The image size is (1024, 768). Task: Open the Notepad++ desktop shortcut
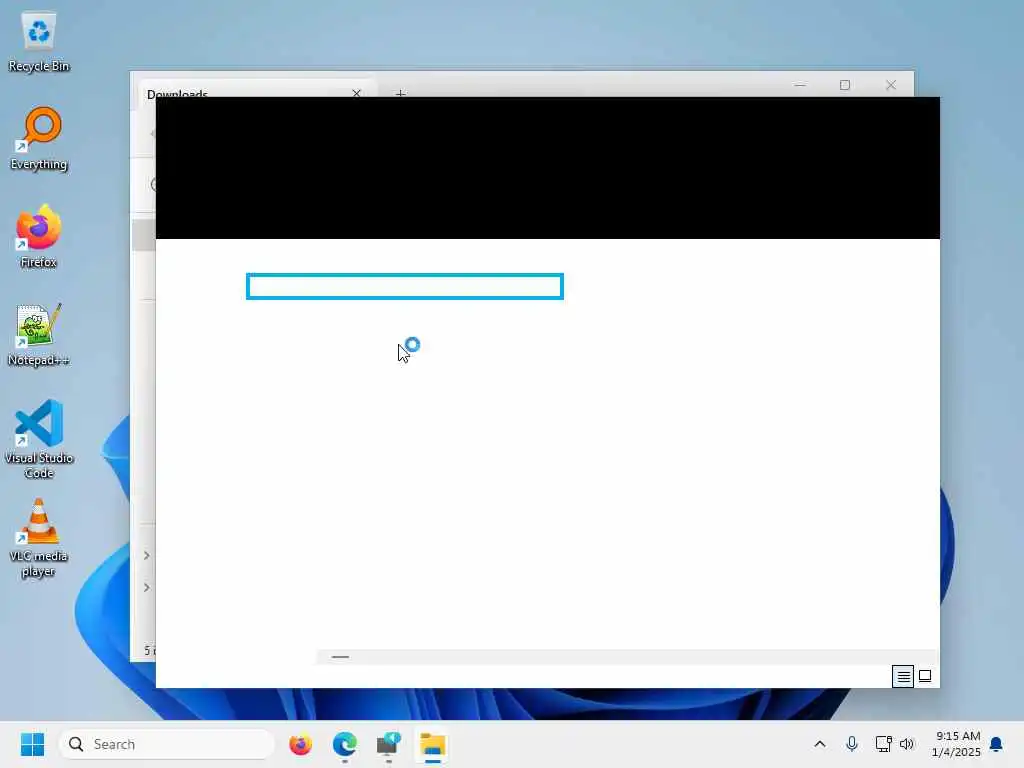click(39, 334)
